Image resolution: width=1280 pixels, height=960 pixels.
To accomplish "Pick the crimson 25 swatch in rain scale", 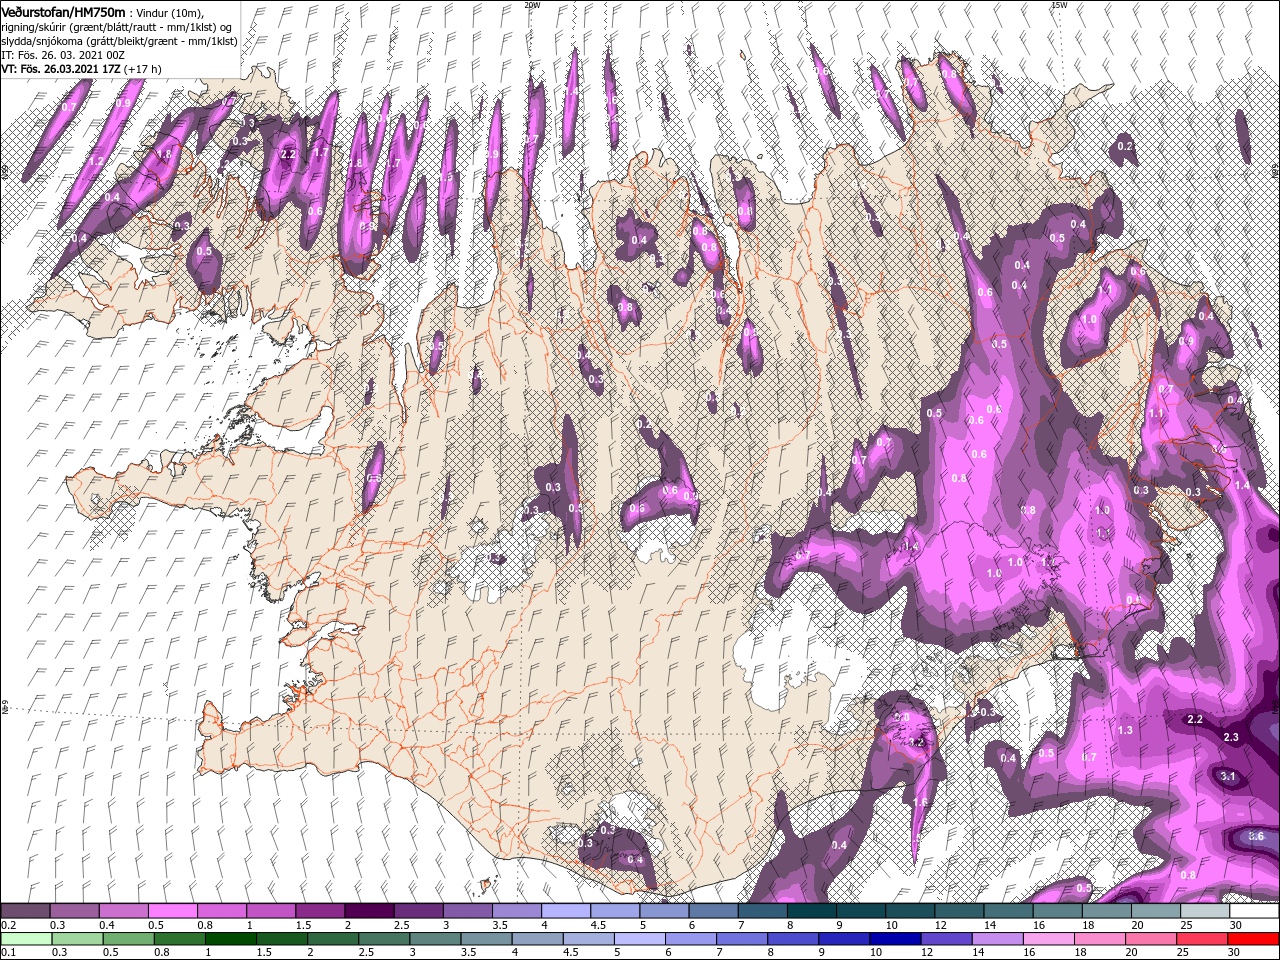I will click(x=1202, y=939).
